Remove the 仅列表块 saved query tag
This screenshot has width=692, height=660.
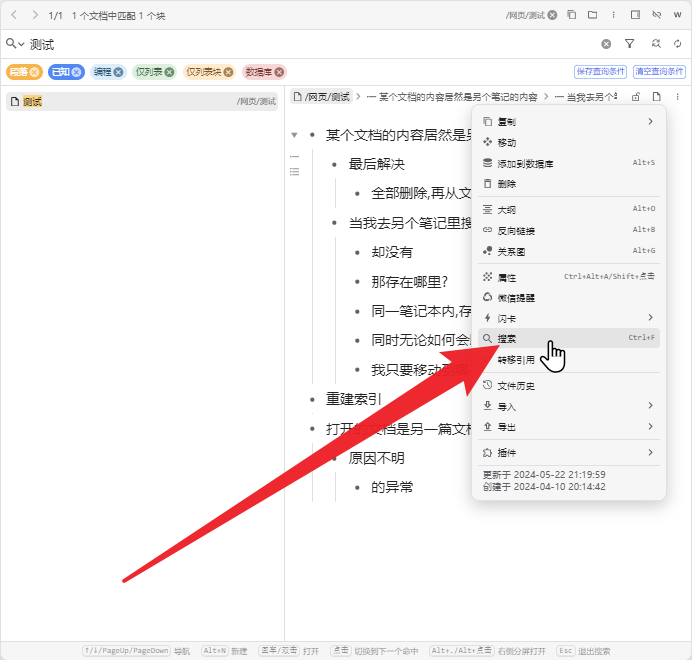pos(228,72)
